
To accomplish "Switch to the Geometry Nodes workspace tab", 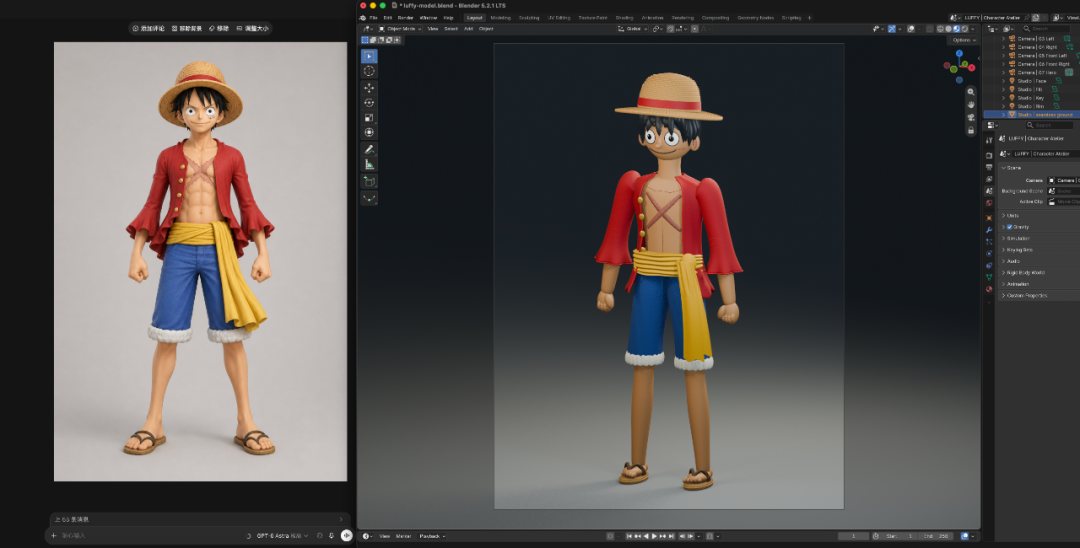I will tap(755, 17).
